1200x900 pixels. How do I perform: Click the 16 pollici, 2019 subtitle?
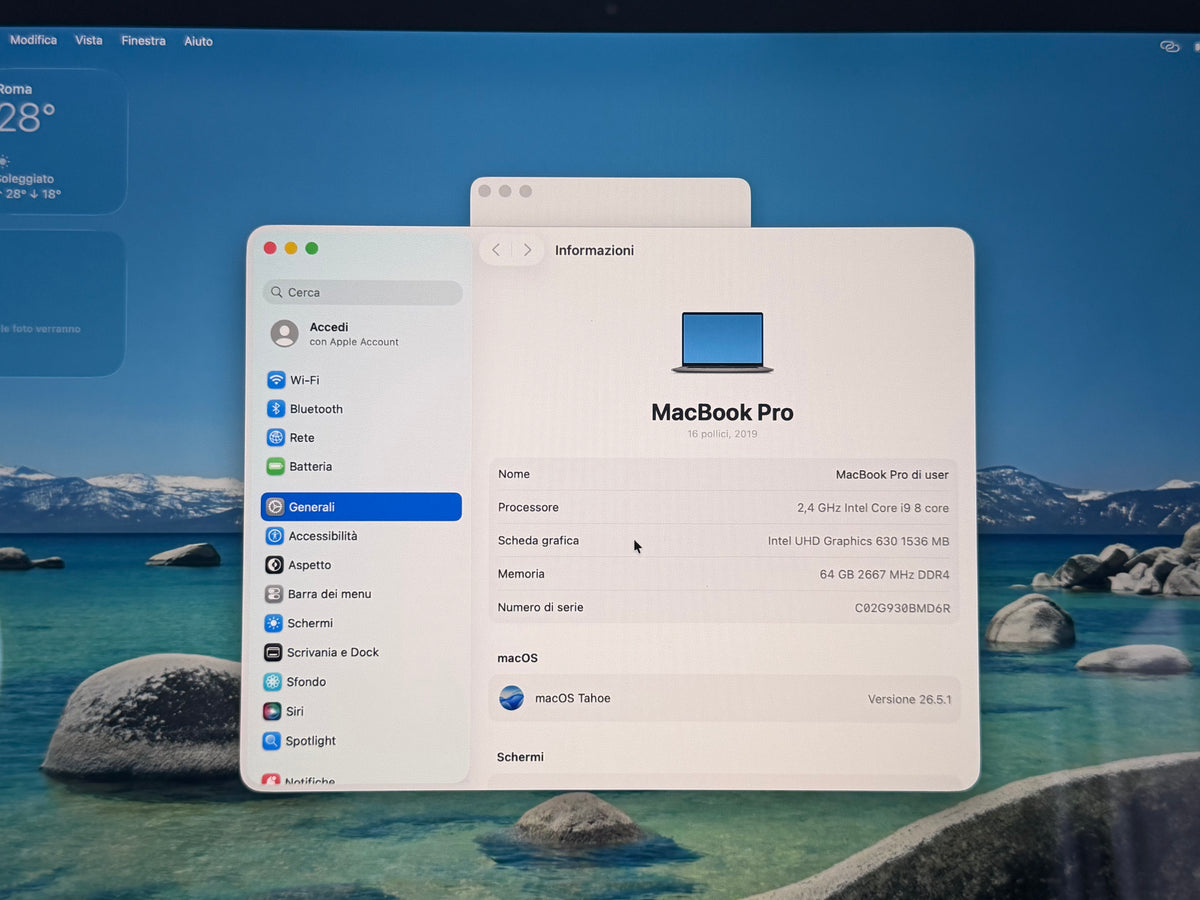tap(722, 434)
